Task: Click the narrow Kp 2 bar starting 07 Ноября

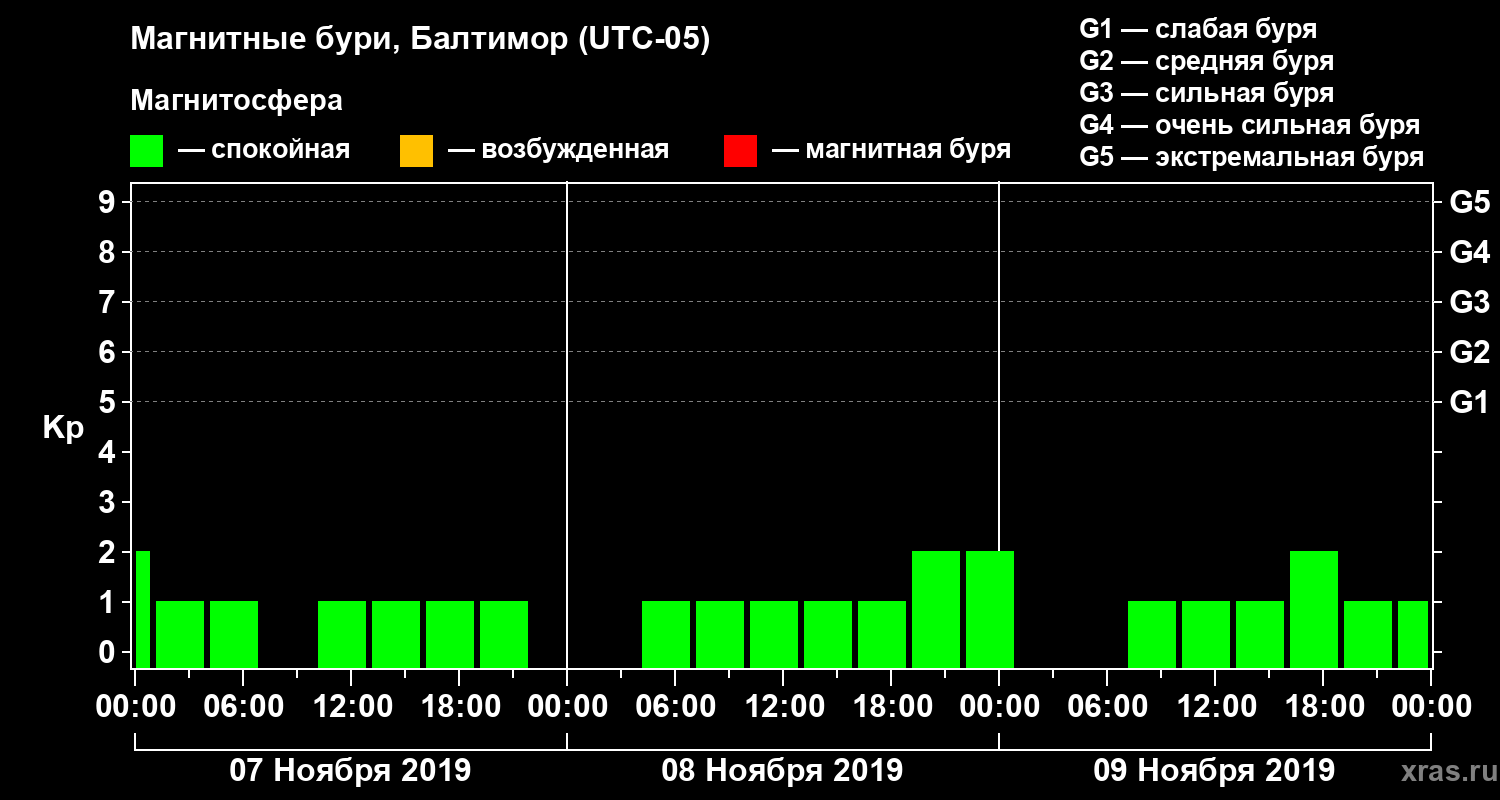Action: tap(143, 609)
